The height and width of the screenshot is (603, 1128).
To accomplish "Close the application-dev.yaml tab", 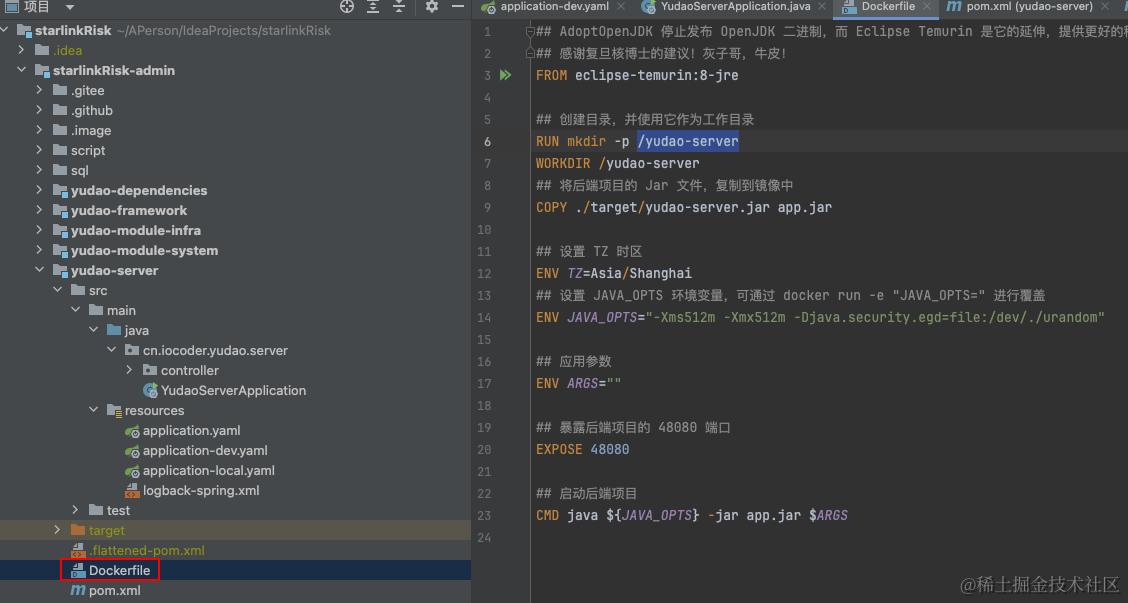I will 621,6.
